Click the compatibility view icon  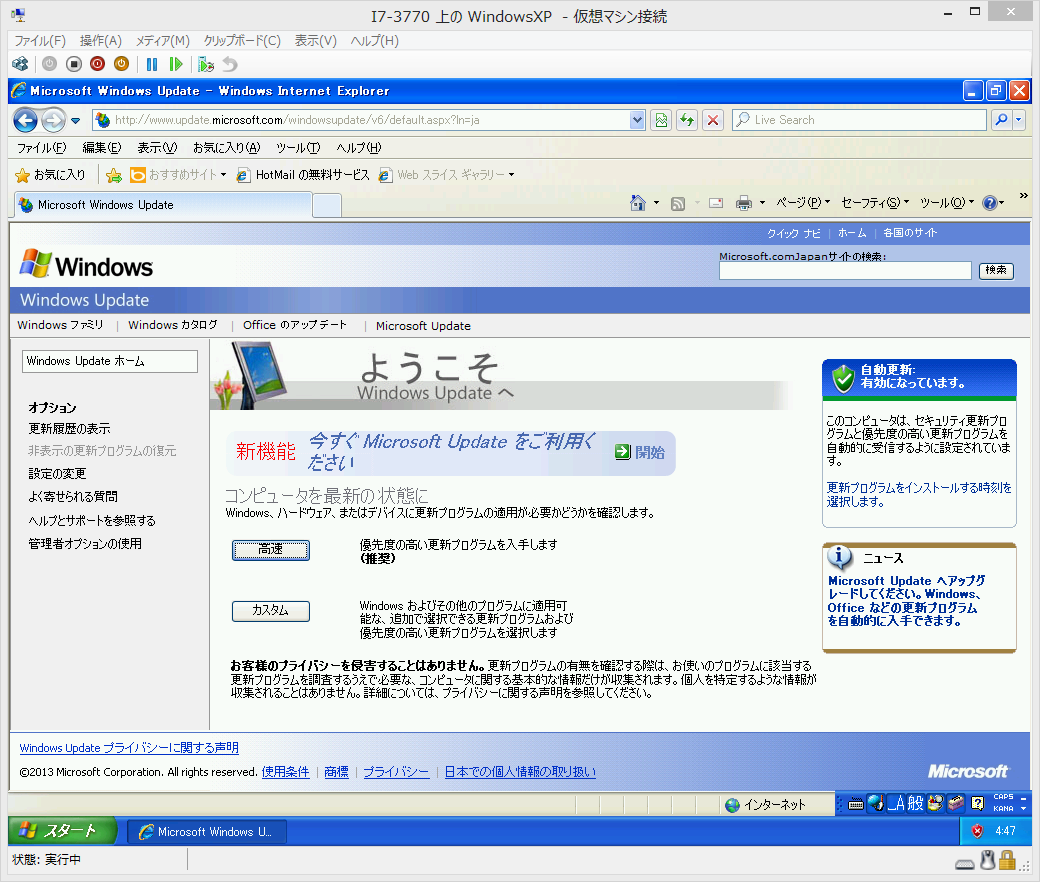coord(661,120)
